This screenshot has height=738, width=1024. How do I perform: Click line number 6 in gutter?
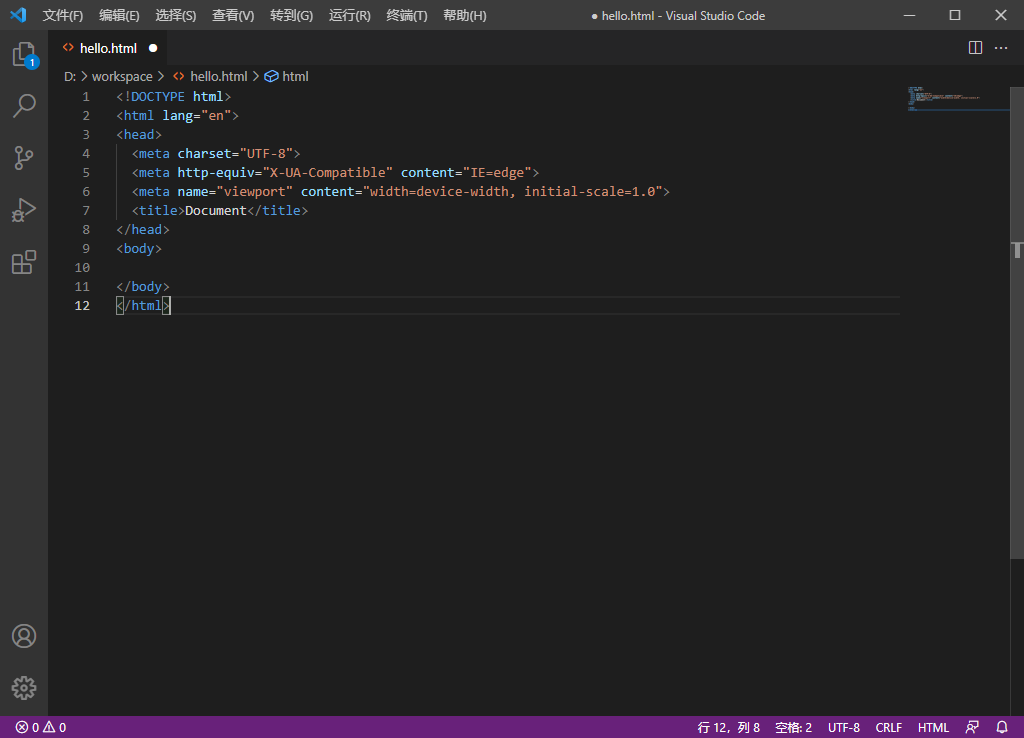[86, 191]
